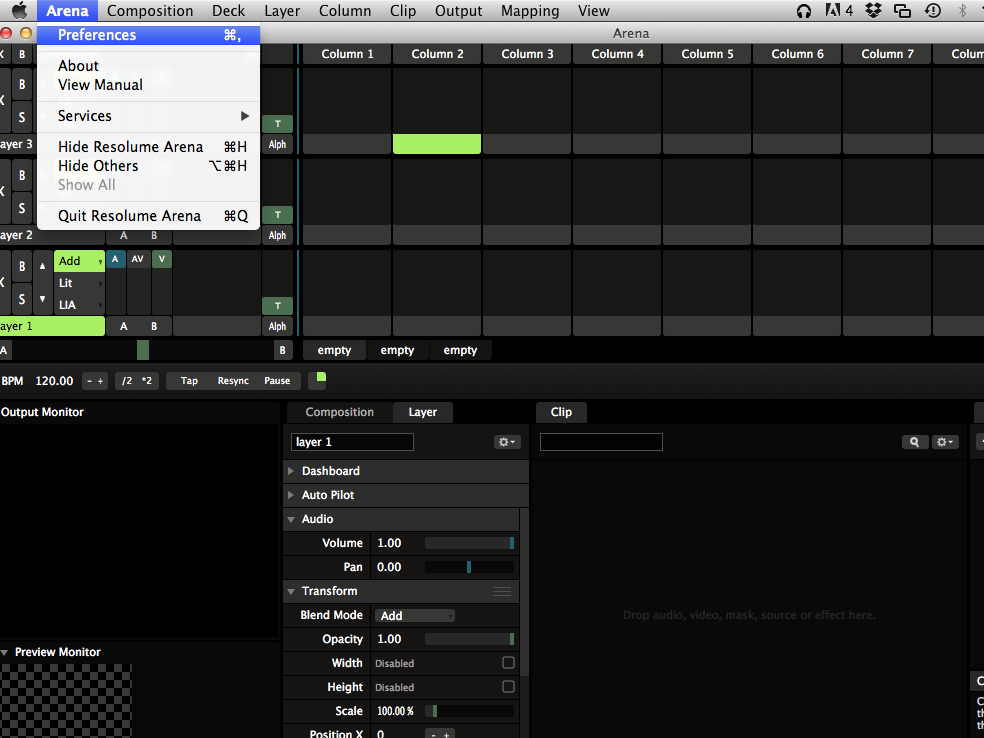Open the Output menu
Viewport: 984px width, 738px height.
tap(458, 11)
